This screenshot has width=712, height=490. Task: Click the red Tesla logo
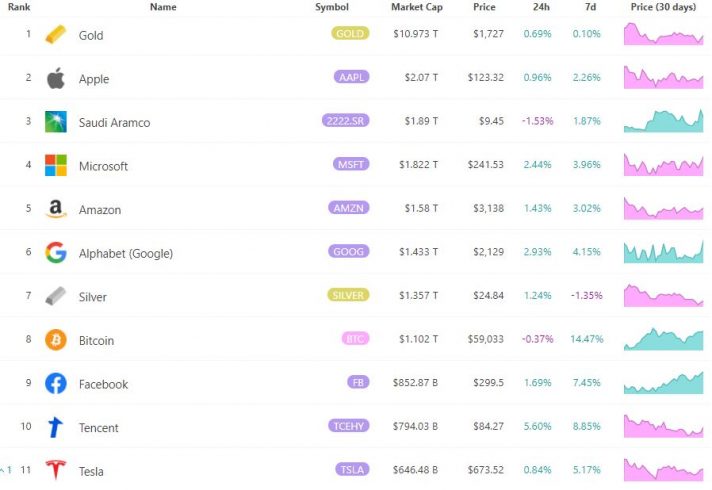[x=56, y=470]
